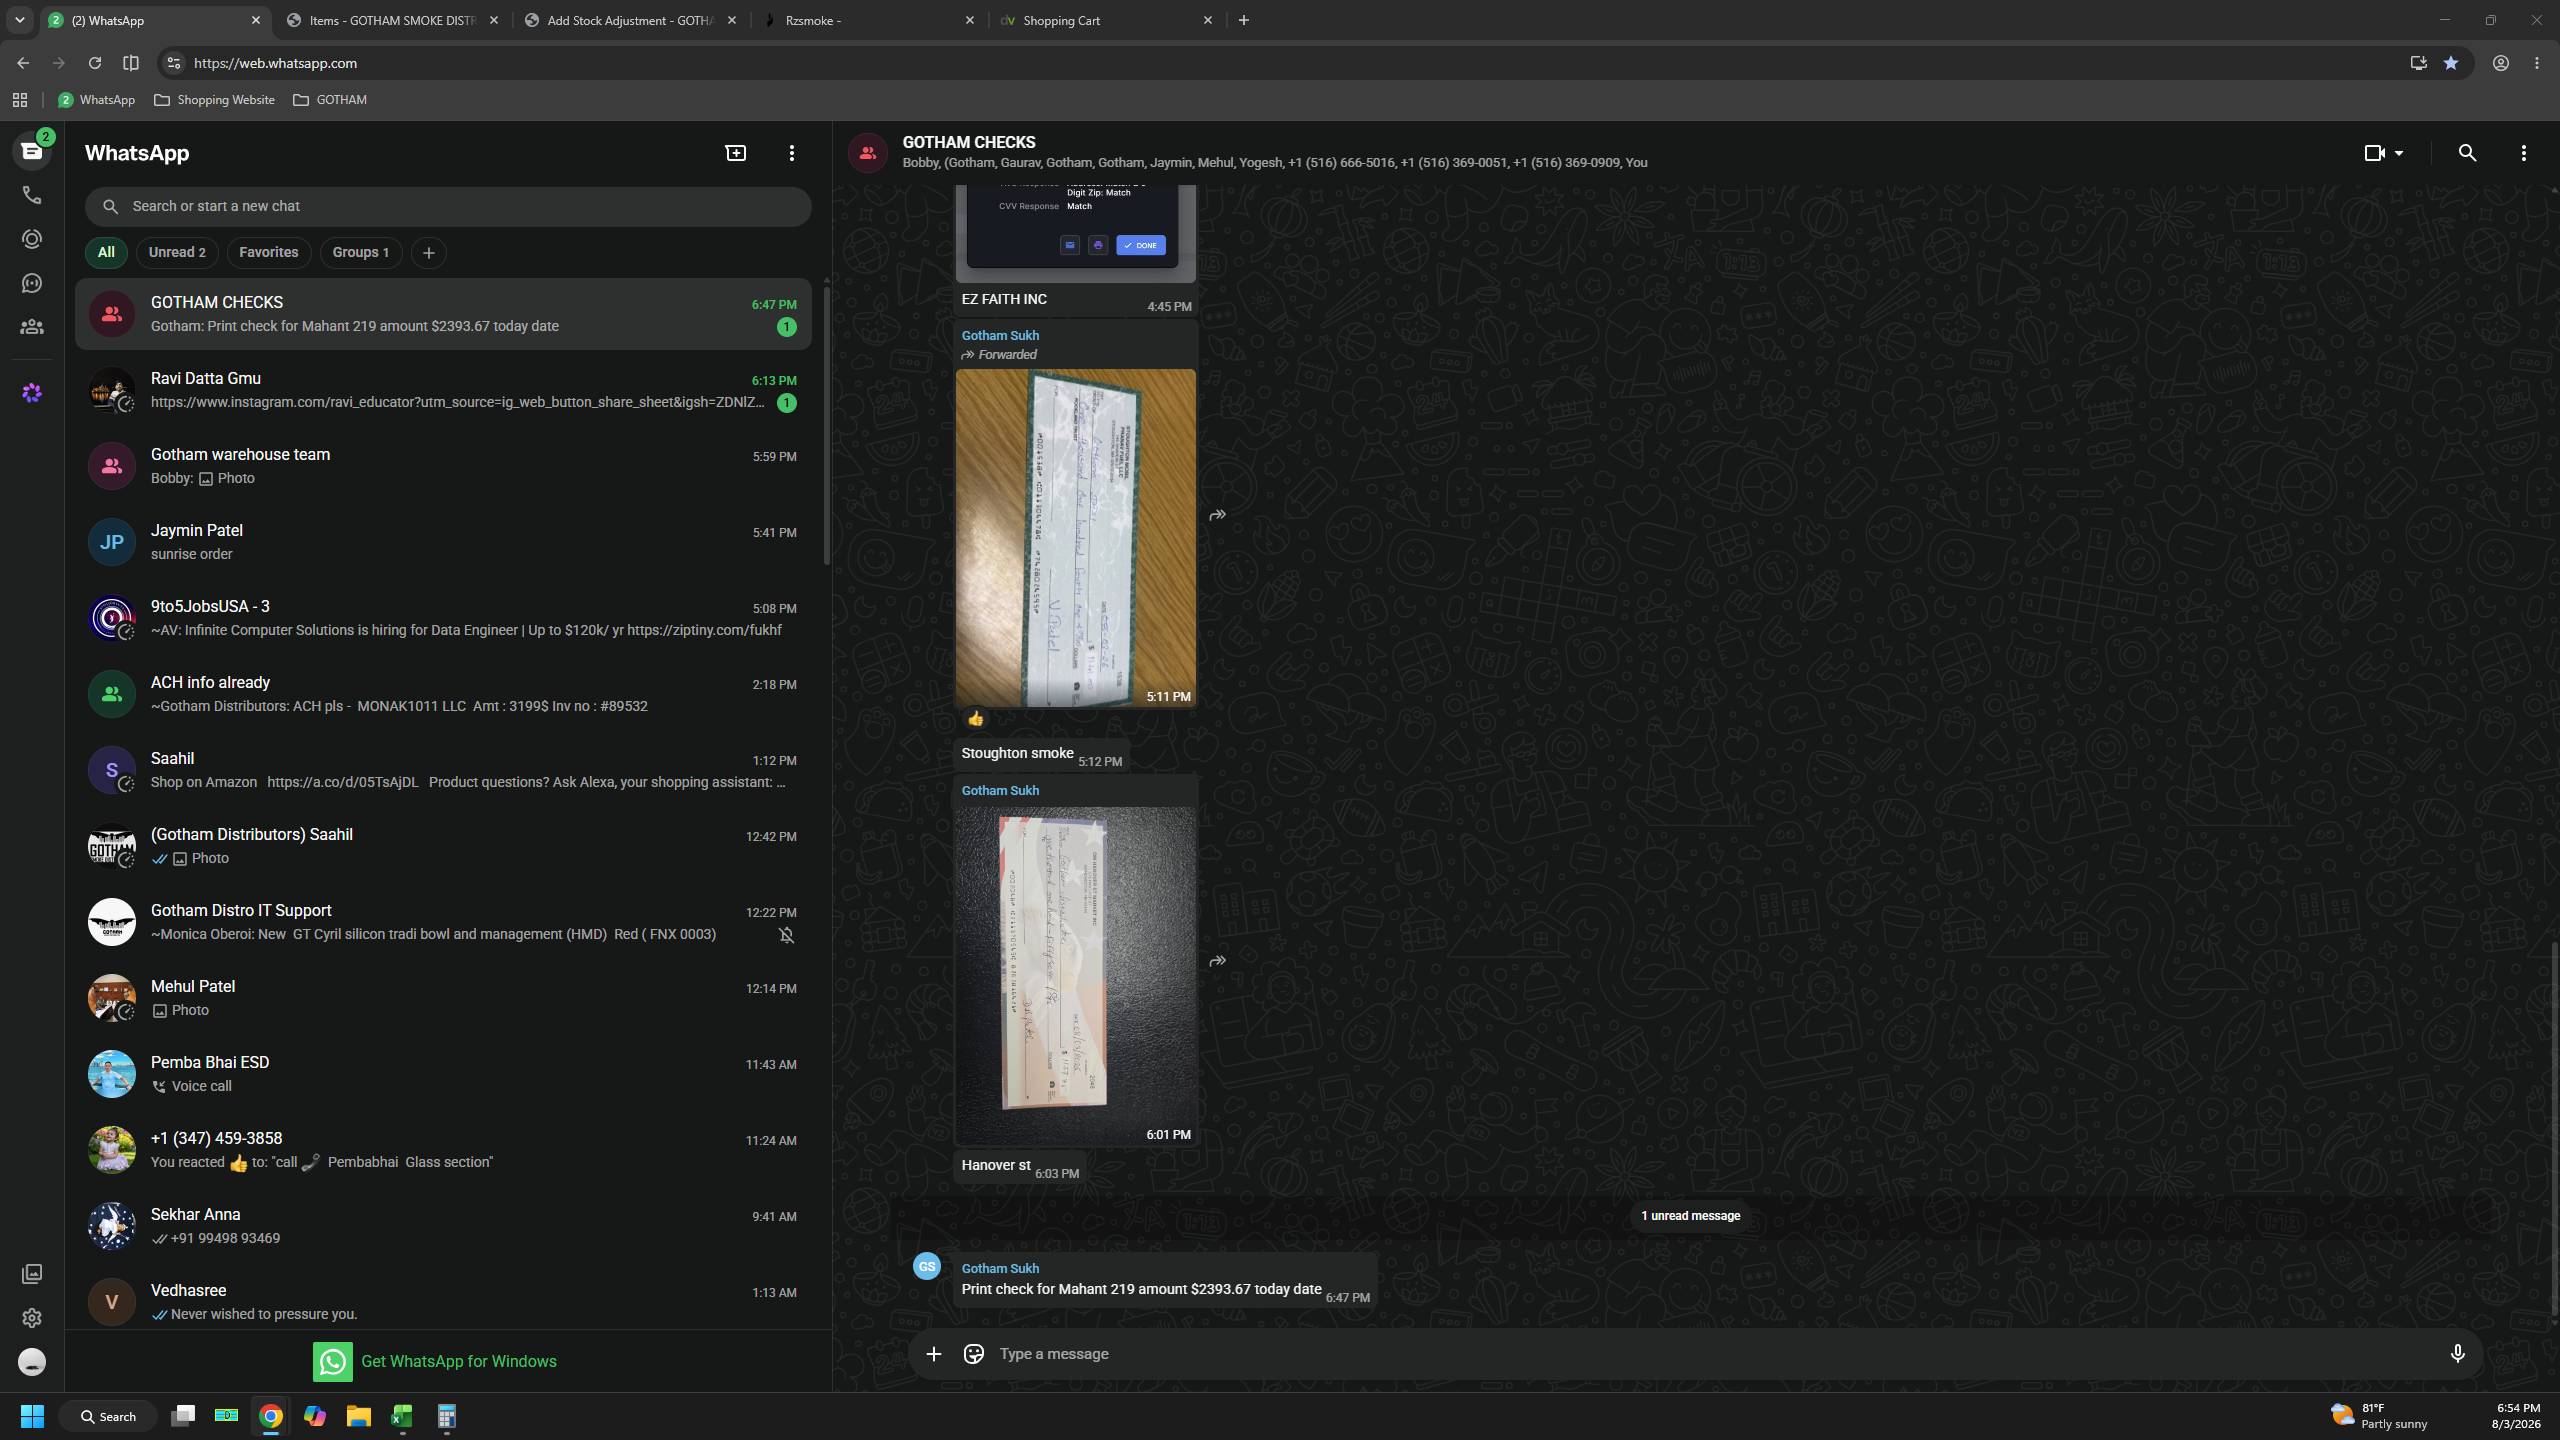Click the voice message microphone icon
This screenshot has width=2560, height=1440.
pyautogui.click(x=2457, y=1354)
